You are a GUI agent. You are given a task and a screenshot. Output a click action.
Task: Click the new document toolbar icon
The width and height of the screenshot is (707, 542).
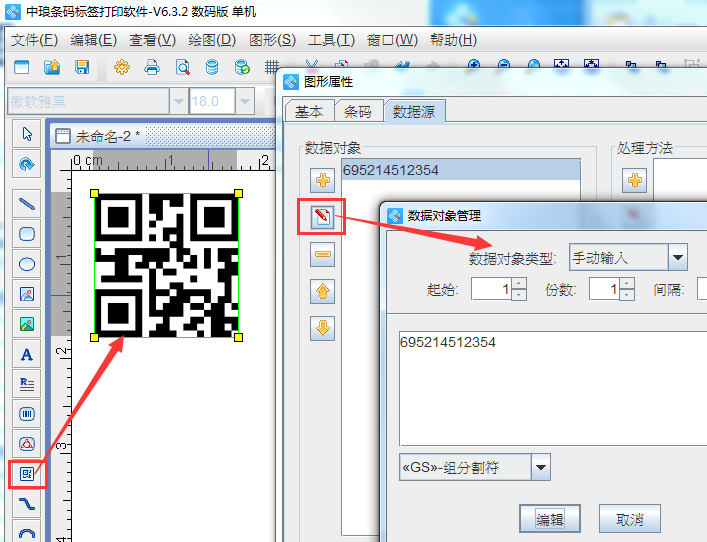[22, 67]
